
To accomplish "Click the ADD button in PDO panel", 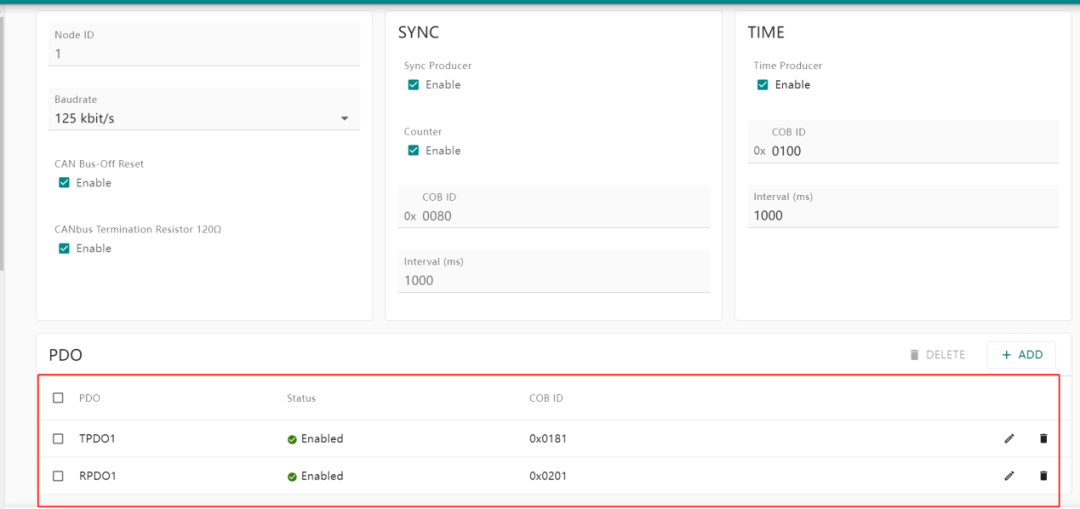I will click(x=1022, y=355).
